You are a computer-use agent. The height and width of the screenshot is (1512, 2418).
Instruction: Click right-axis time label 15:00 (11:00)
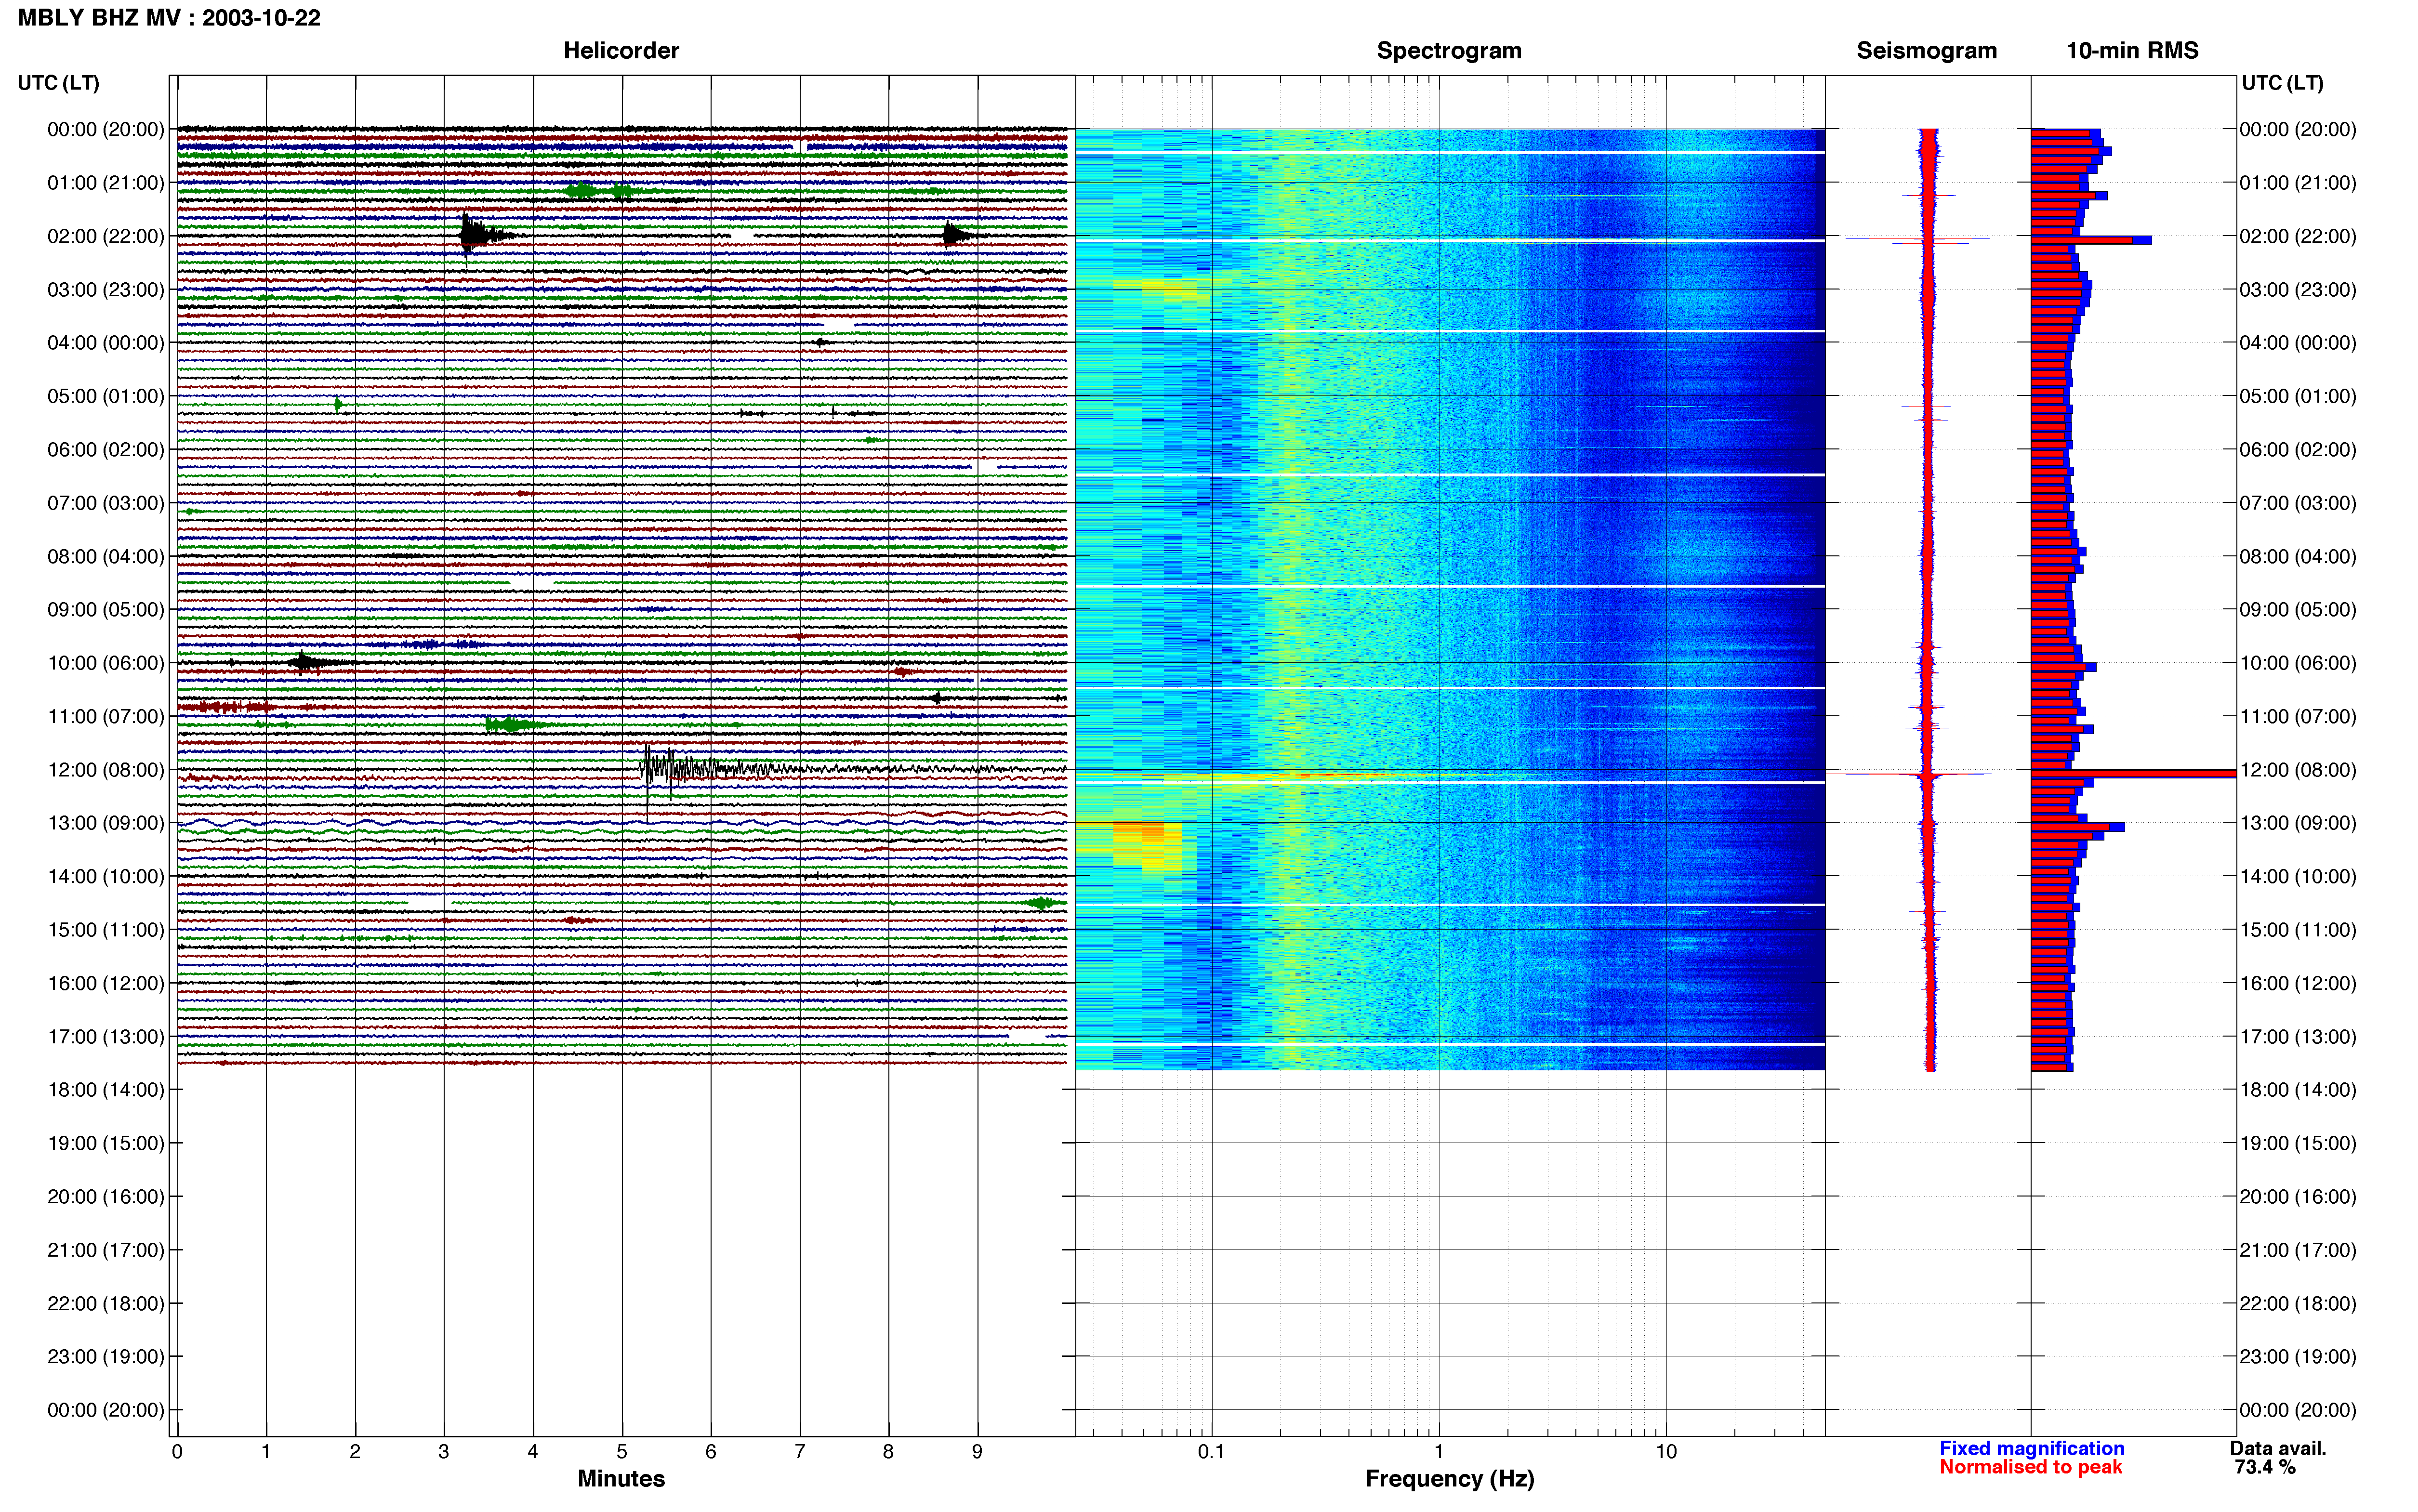2298,930
